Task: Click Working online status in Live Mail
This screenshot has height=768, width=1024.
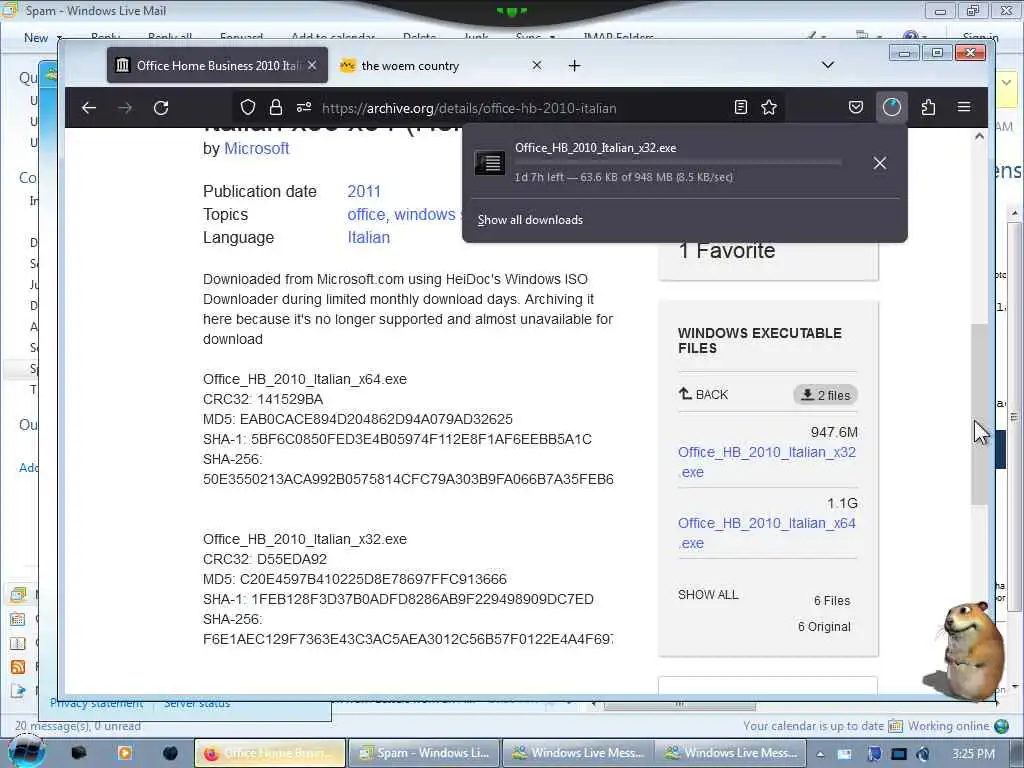Action: pyautogui.click(x=948, y=726)
